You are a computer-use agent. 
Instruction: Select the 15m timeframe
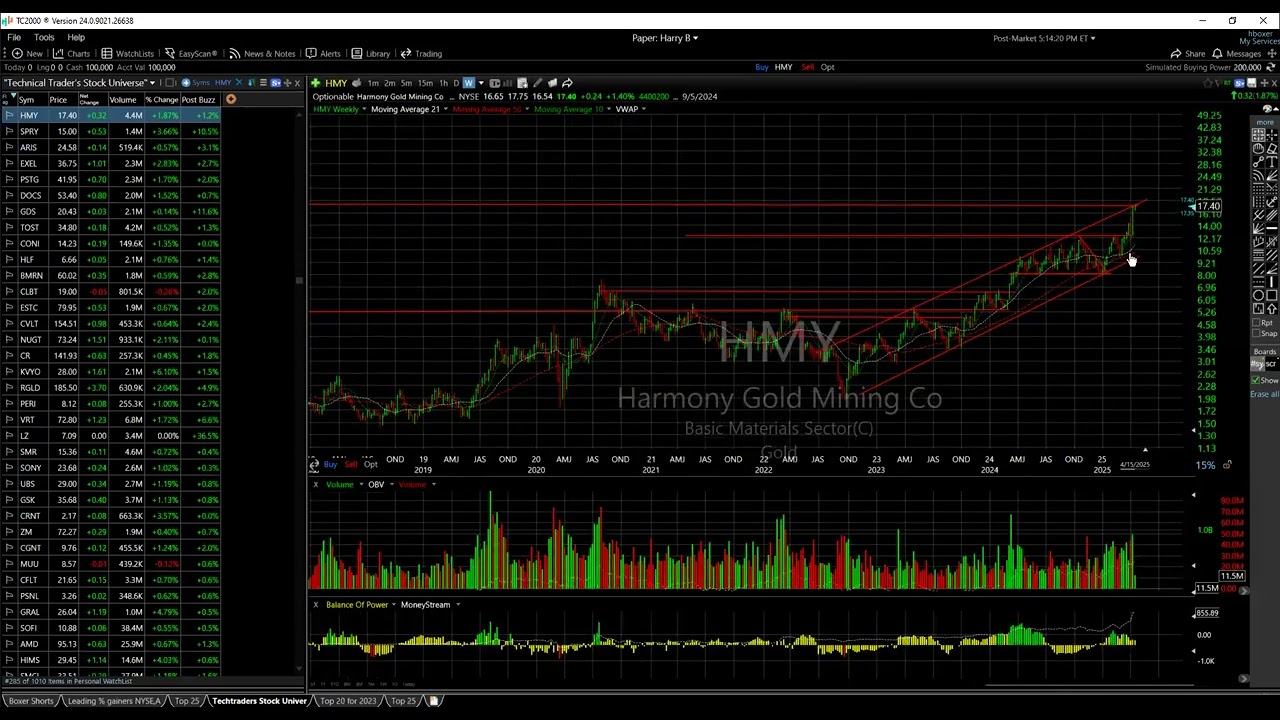pyautogui.click(x=425, y=83)
